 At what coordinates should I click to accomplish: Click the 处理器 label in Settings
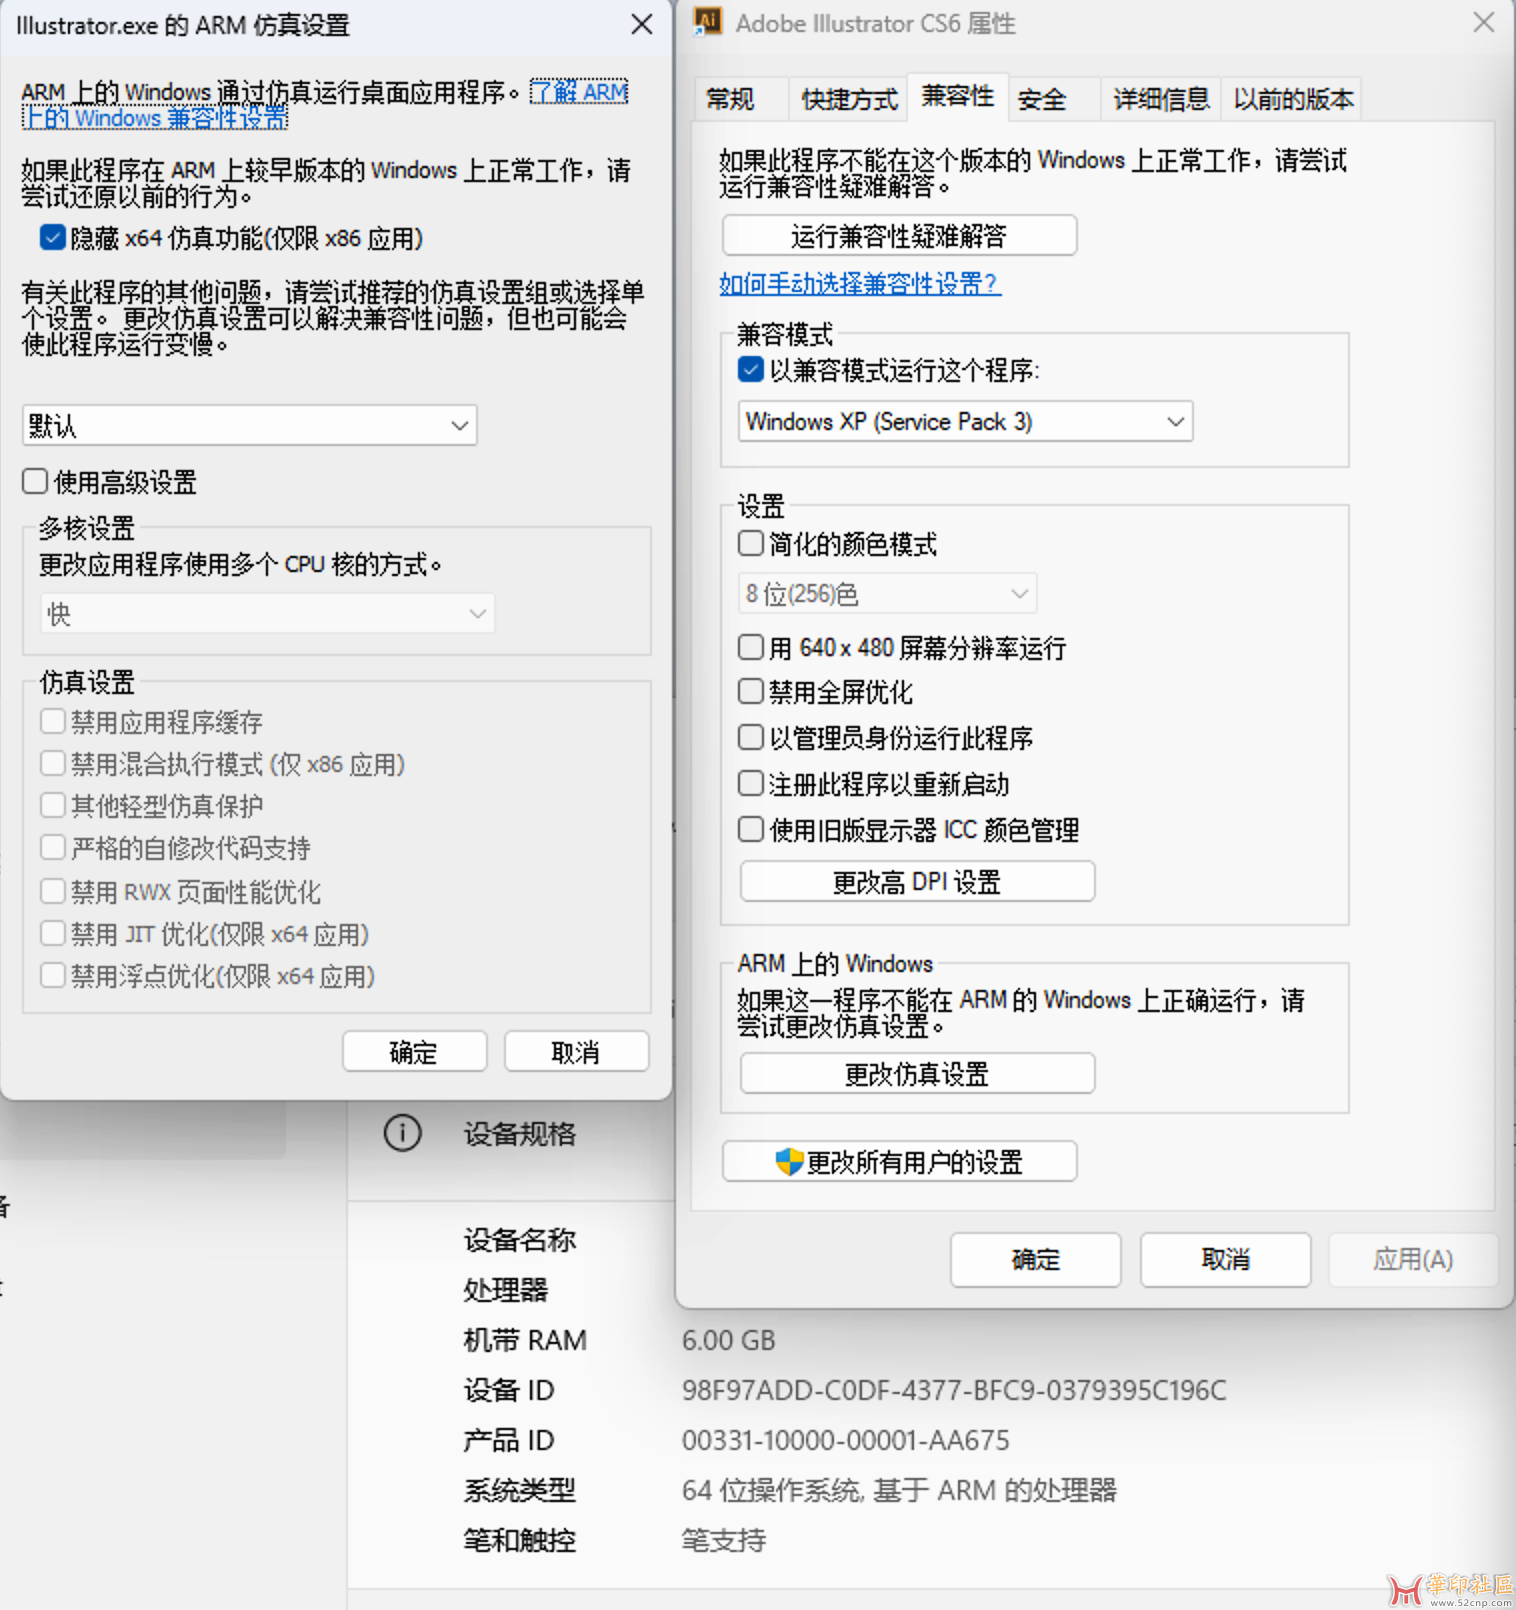click(x=505, y=1290)
